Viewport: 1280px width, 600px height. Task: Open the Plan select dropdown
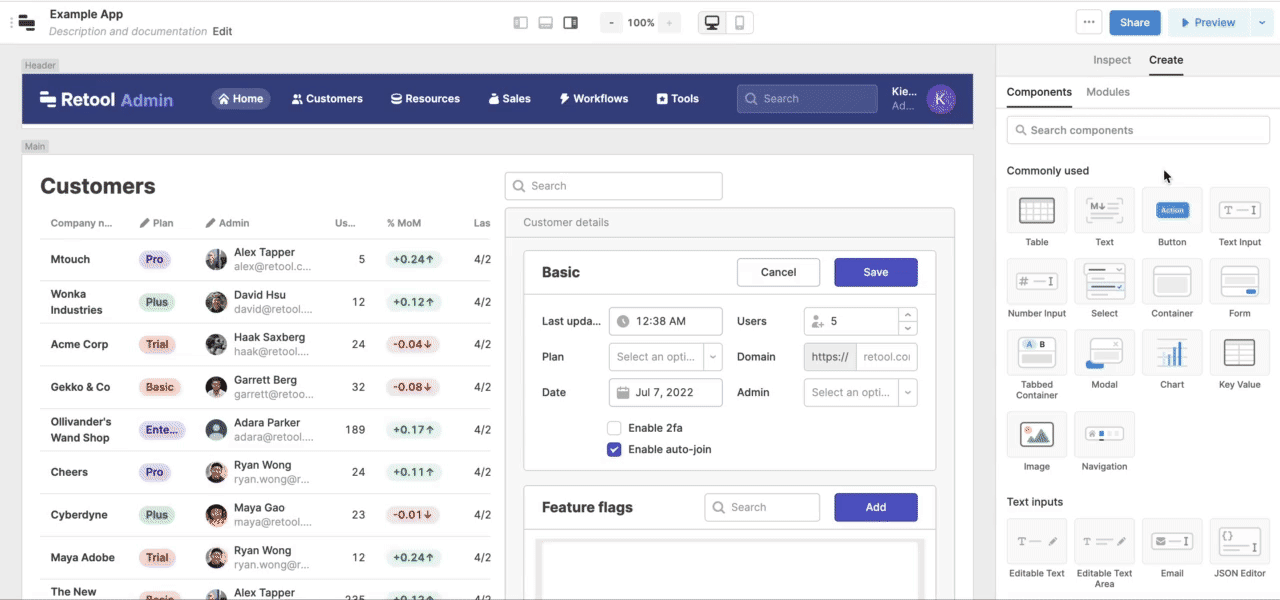tap(665, 357)
